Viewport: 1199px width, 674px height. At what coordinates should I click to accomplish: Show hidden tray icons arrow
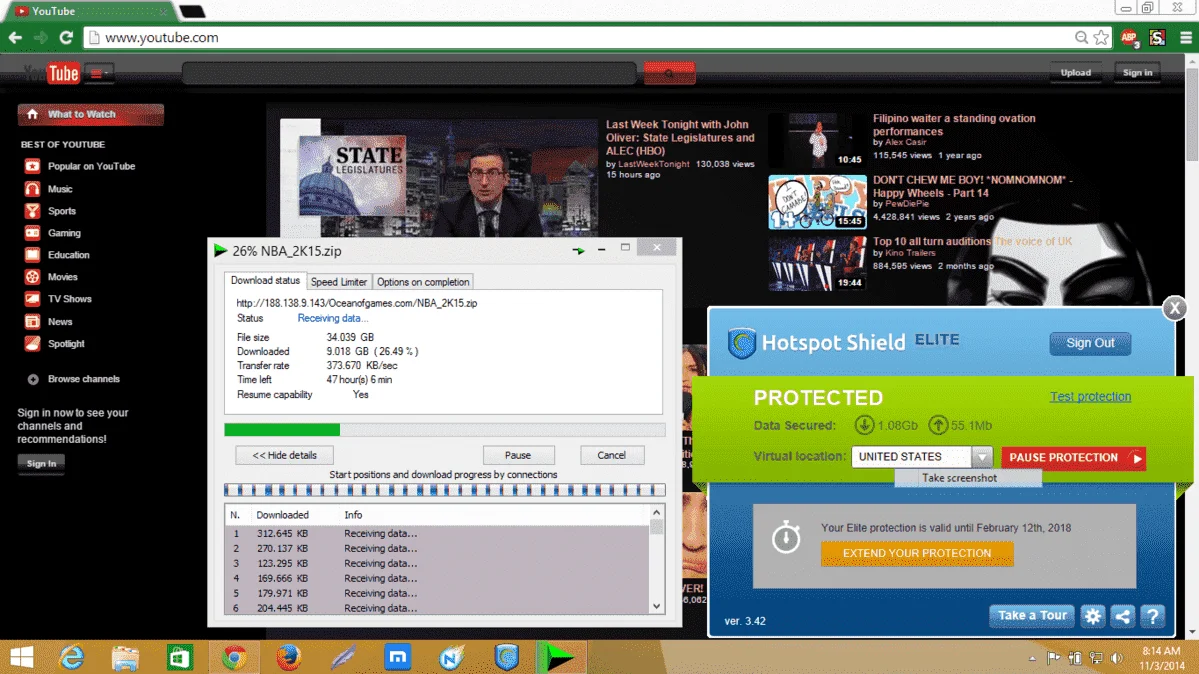(1032, 658)
